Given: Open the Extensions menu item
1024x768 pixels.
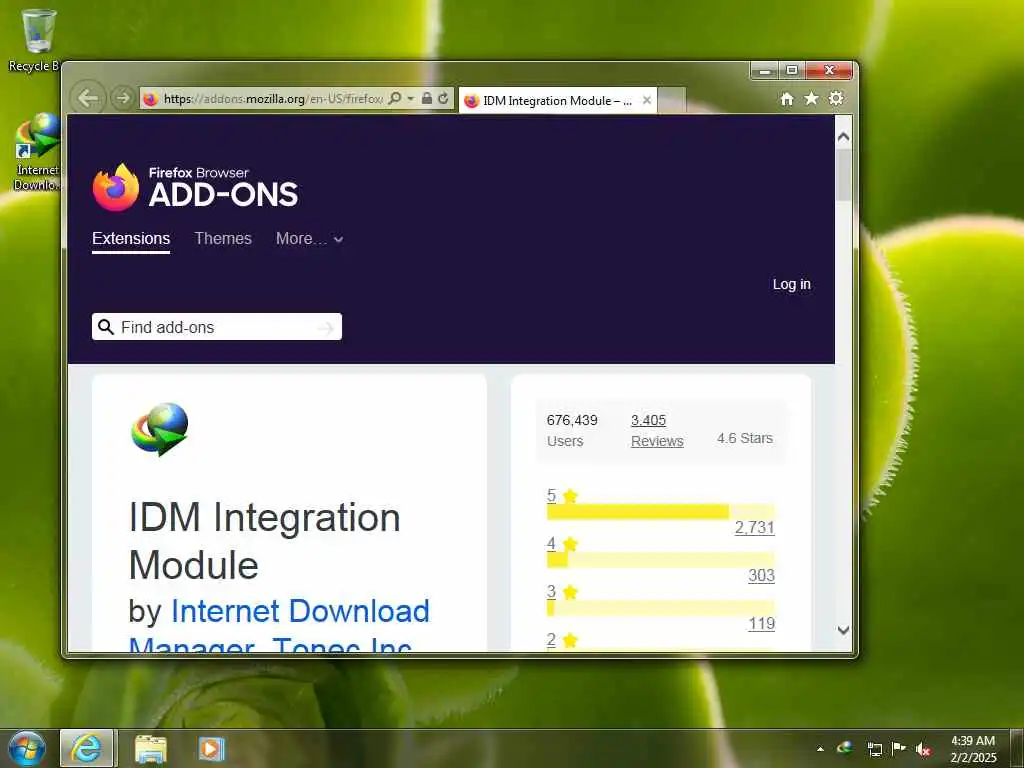Looking at the screenshot, I should pyautogui.click(x=131, y=238).
